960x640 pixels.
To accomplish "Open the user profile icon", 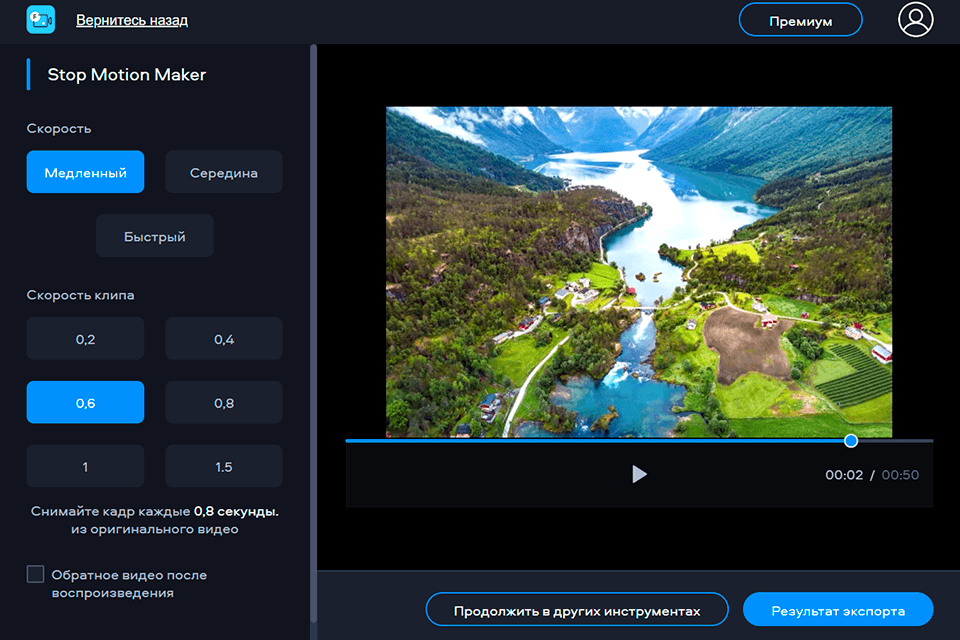I will pyautogui.click(x=915, y=20).
